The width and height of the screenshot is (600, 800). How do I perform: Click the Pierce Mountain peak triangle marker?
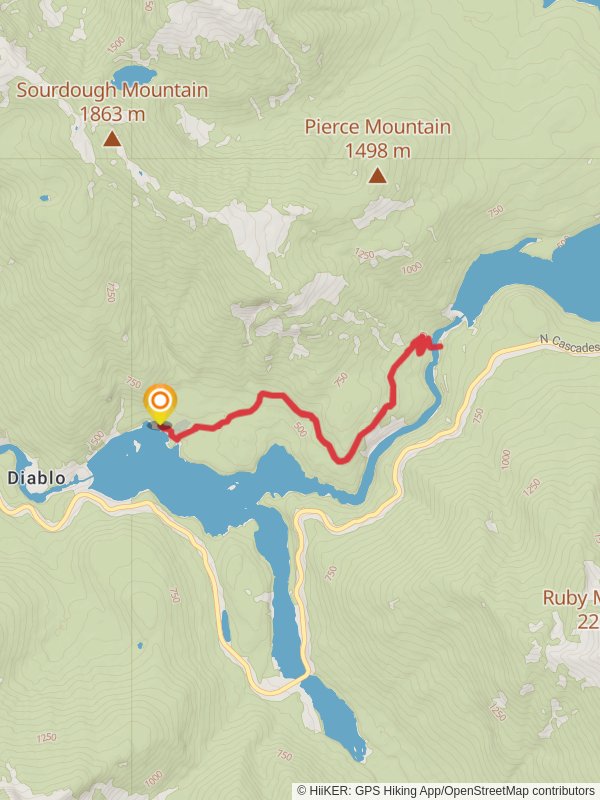point(377,176)
